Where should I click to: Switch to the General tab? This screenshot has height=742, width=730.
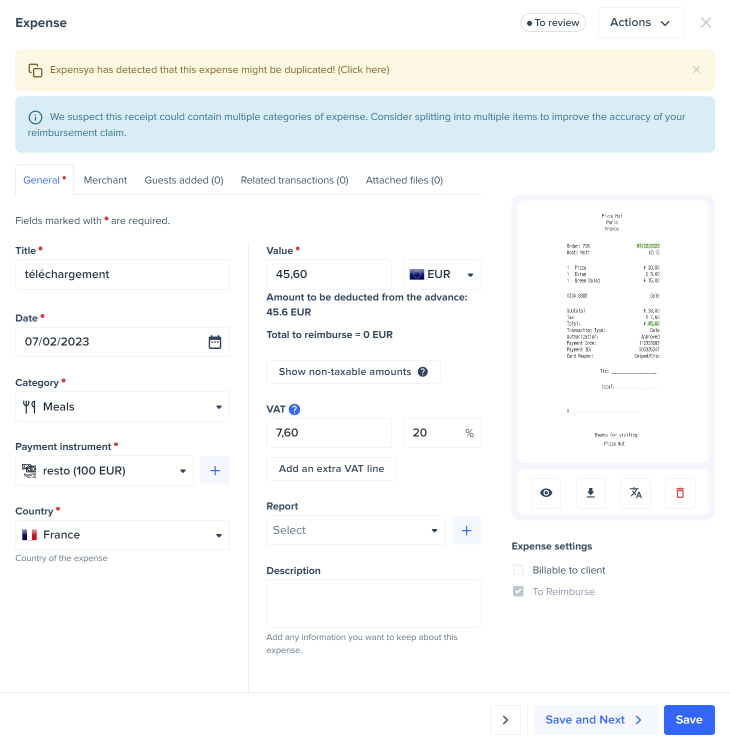pyautogui.click(x=44, y=180)
